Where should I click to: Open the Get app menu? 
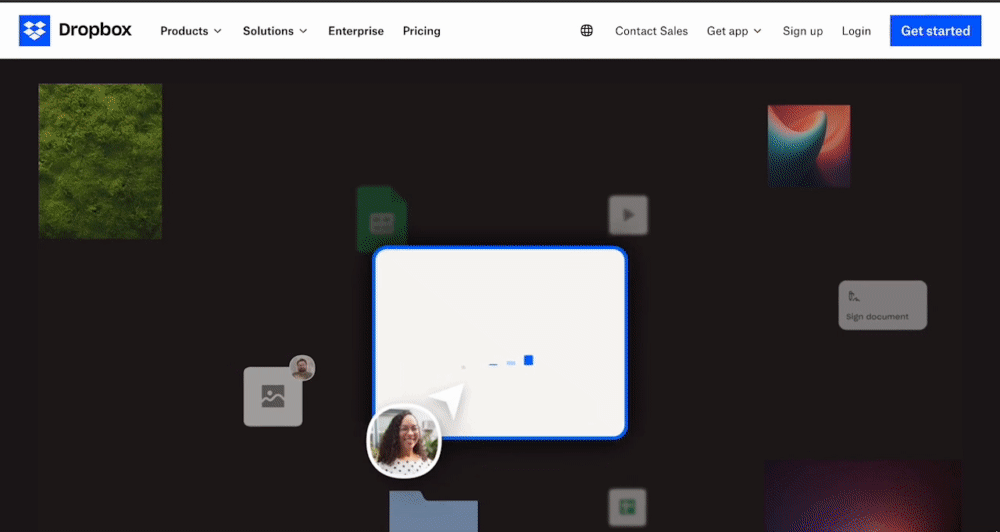pos(734,31)
